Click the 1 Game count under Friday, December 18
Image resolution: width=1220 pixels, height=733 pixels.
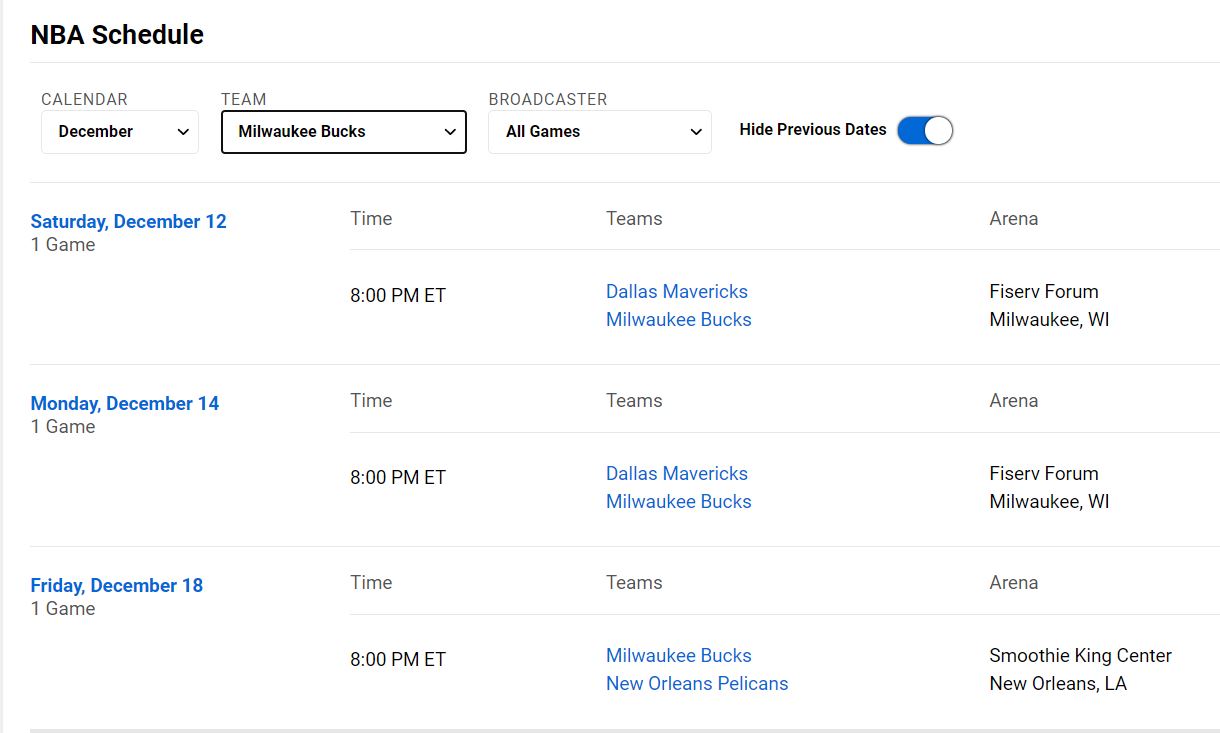point(63,609)
